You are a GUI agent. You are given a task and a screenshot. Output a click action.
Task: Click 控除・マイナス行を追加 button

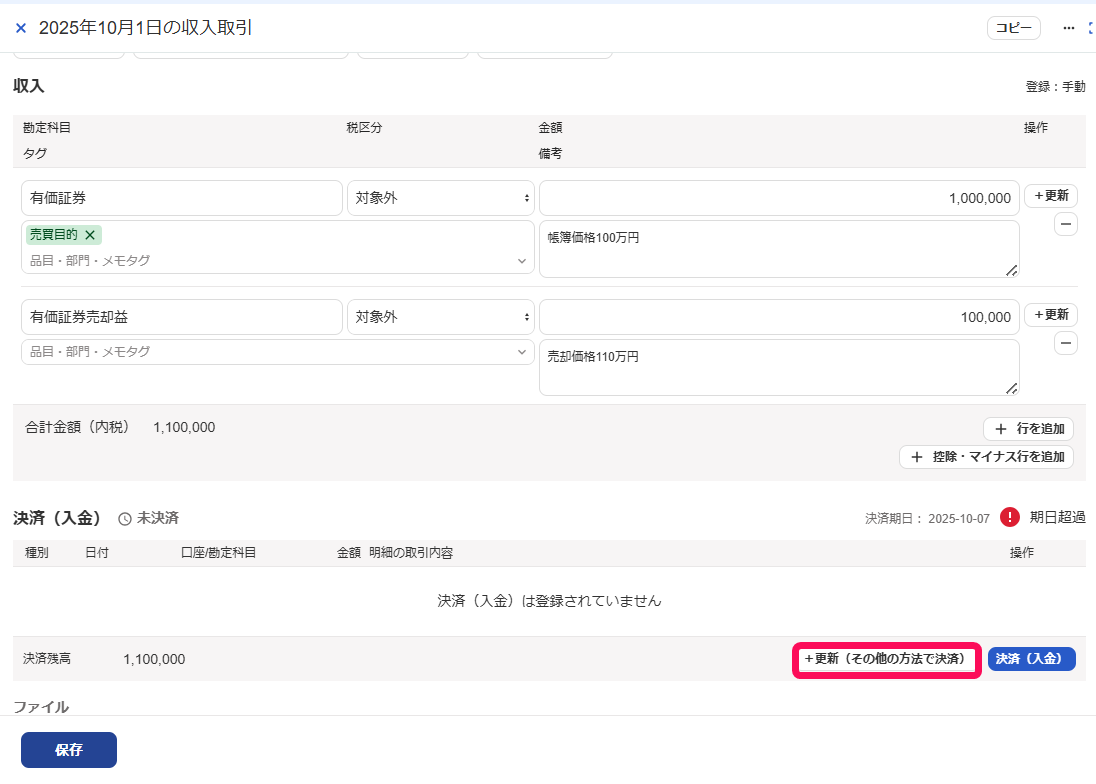[986, 457]
